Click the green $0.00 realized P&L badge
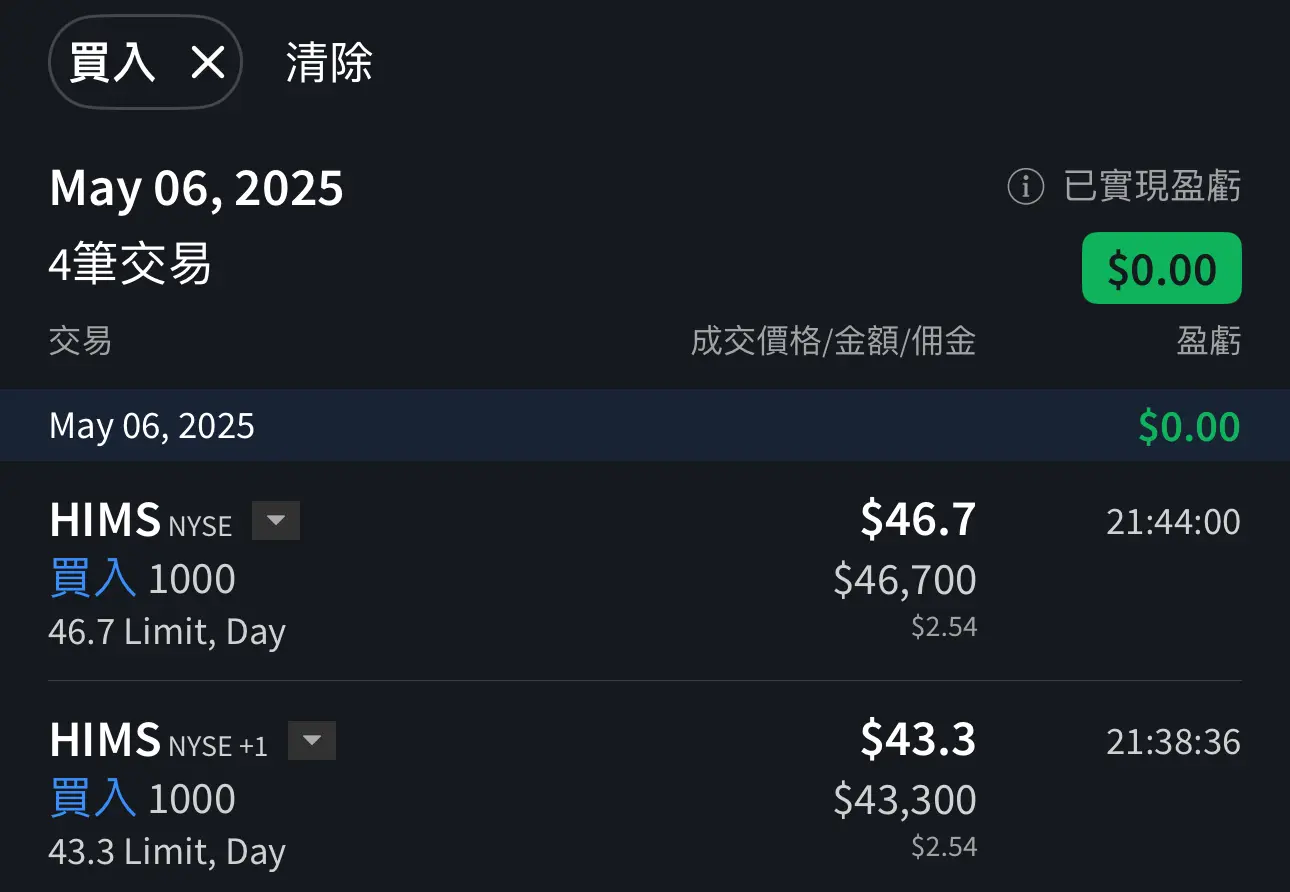Image resolution: width=1290 pixels, height=892 pixels. pyautogui.click(x=1162, y=269)
